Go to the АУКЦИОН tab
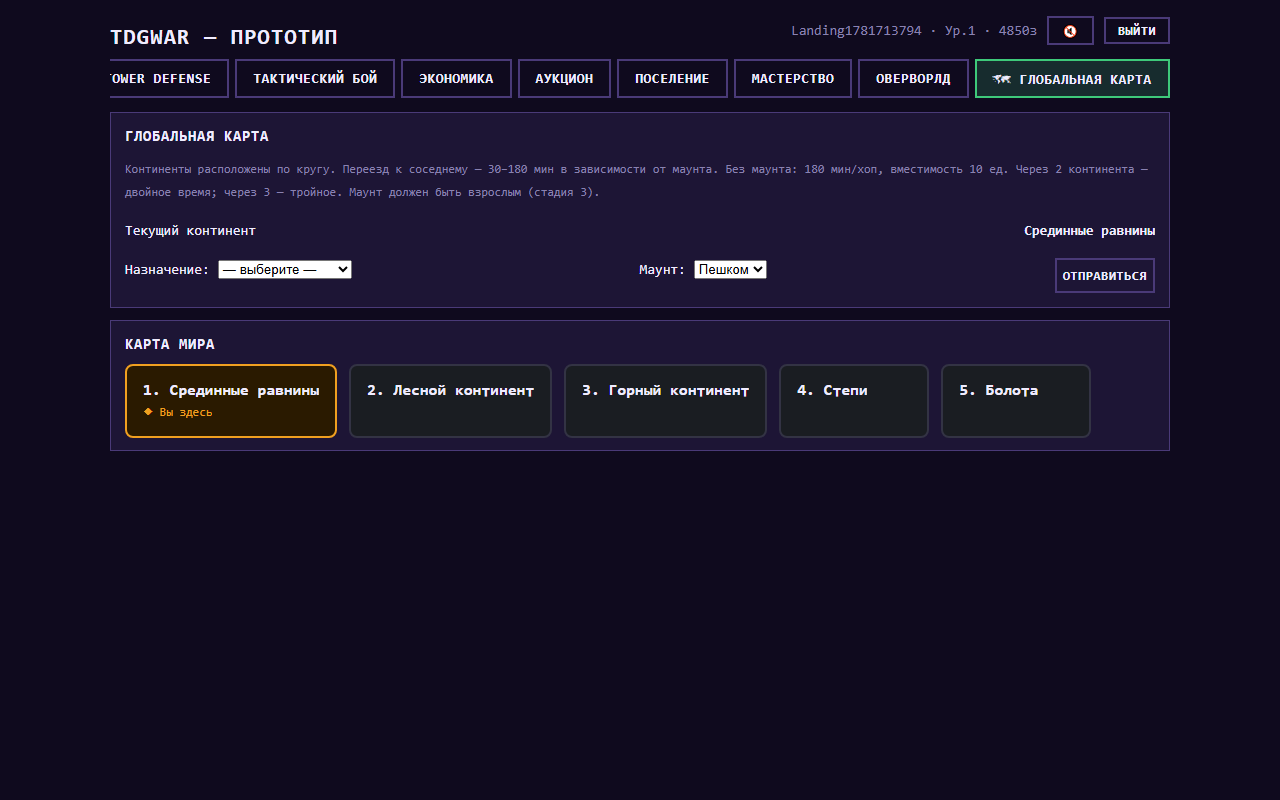The height and width of the screenshot is (800, 1280). tap(564, 79)
